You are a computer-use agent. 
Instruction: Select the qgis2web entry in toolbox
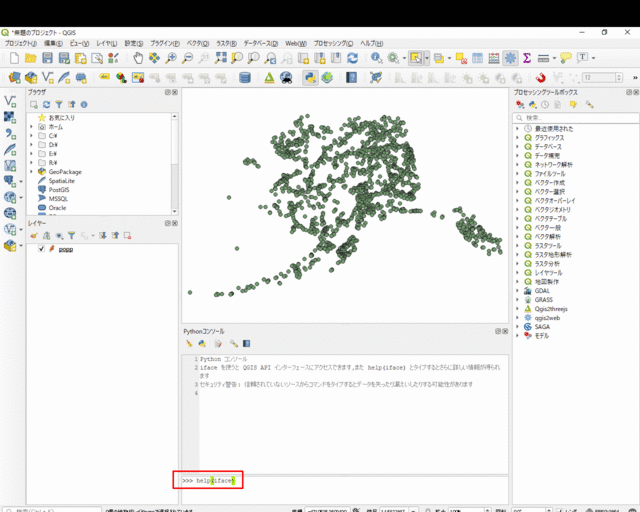547,318
